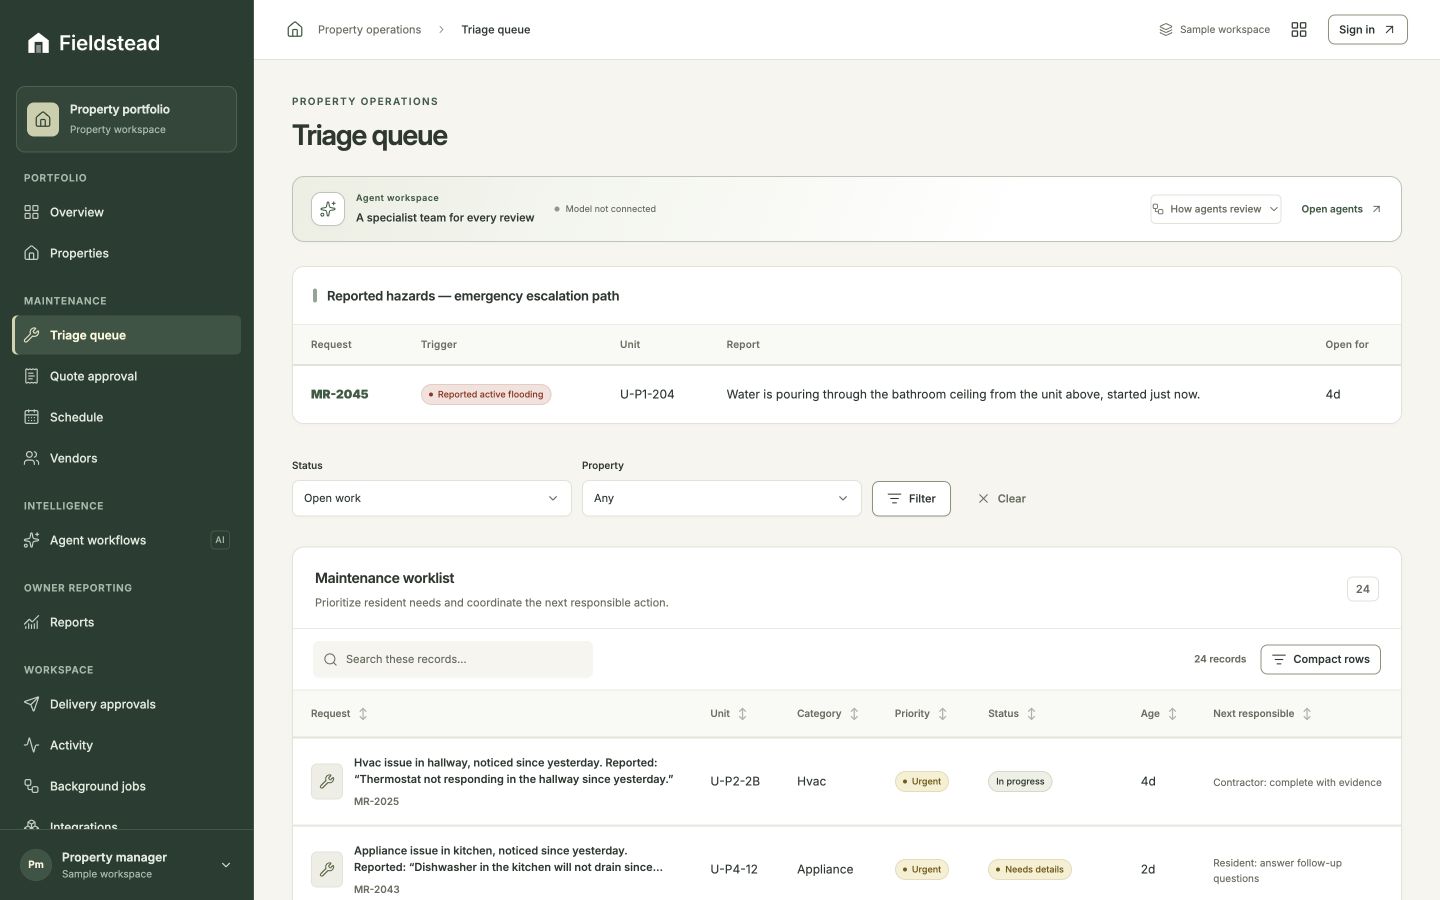1440x900 pixels.
Task: Expand the How agents review dropdown
Action: pyautogui.click(x=1215, y=209)
